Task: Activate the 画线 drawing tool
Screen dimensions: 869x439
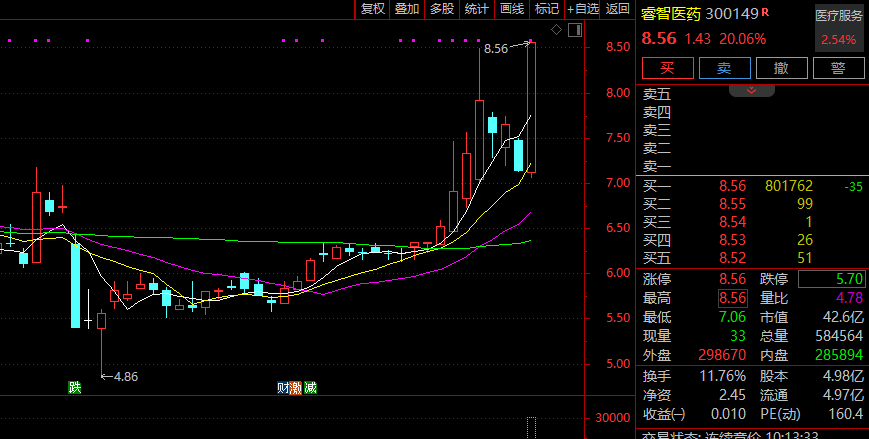Action: pyautogui.click(x=512, y=9)
